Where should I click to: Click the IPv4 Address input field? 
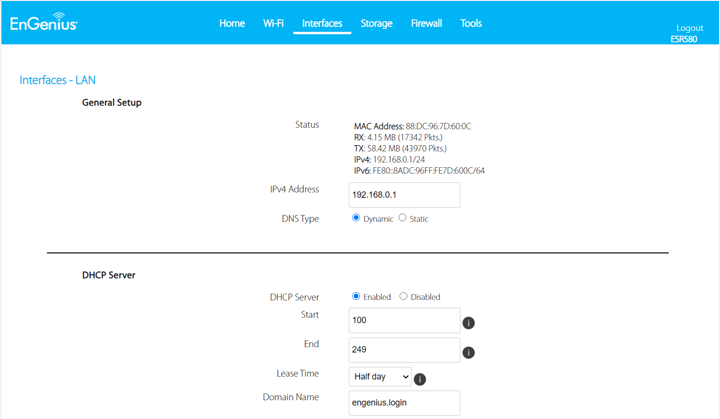405,195
